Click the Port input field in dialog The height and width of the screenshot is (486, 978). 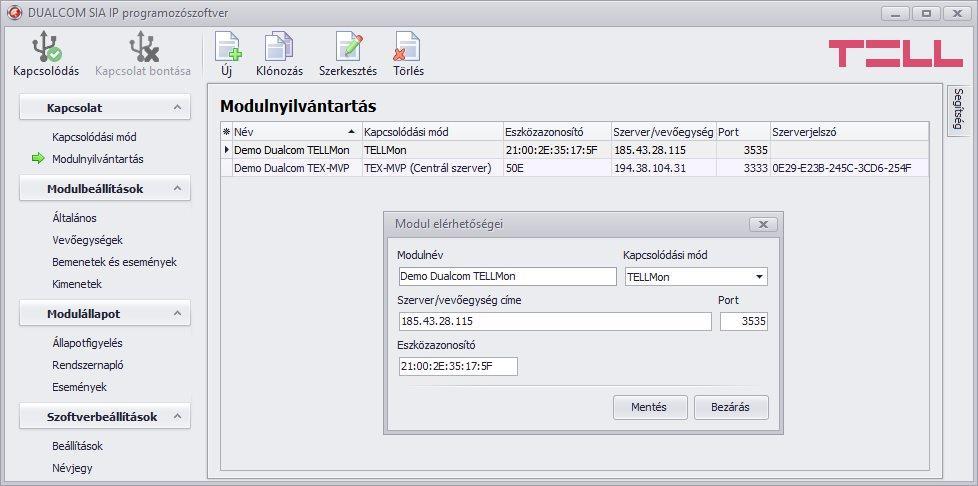[743, 321]
